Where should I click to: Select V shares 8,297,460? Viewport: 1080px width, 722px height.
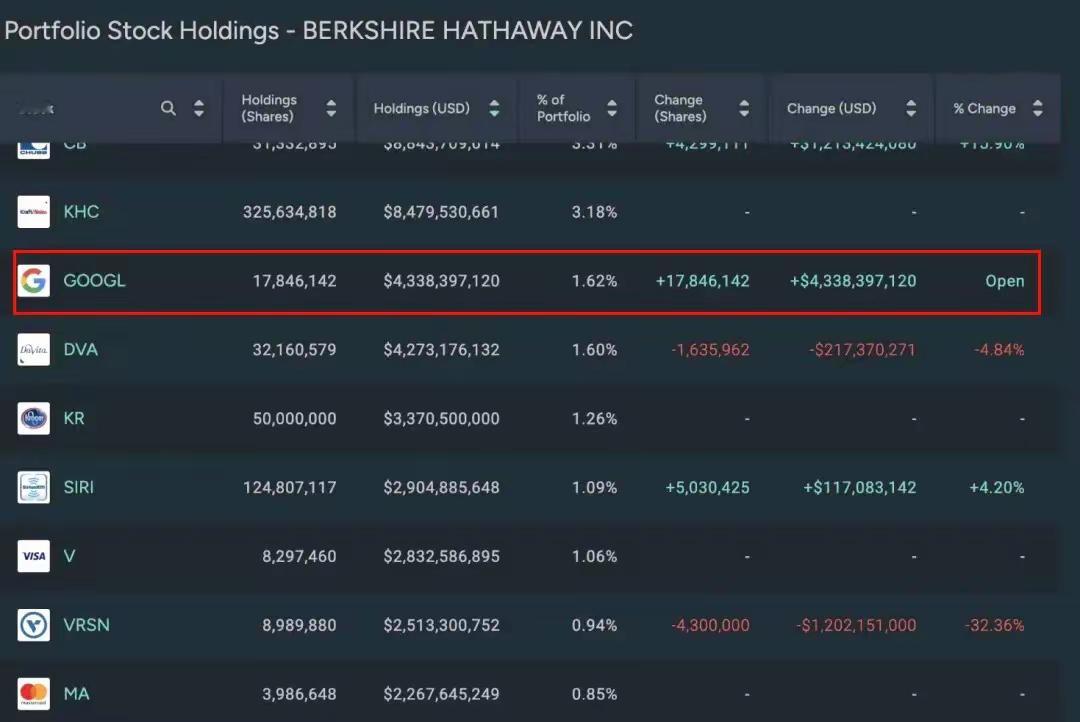click(x=300, y=556)
